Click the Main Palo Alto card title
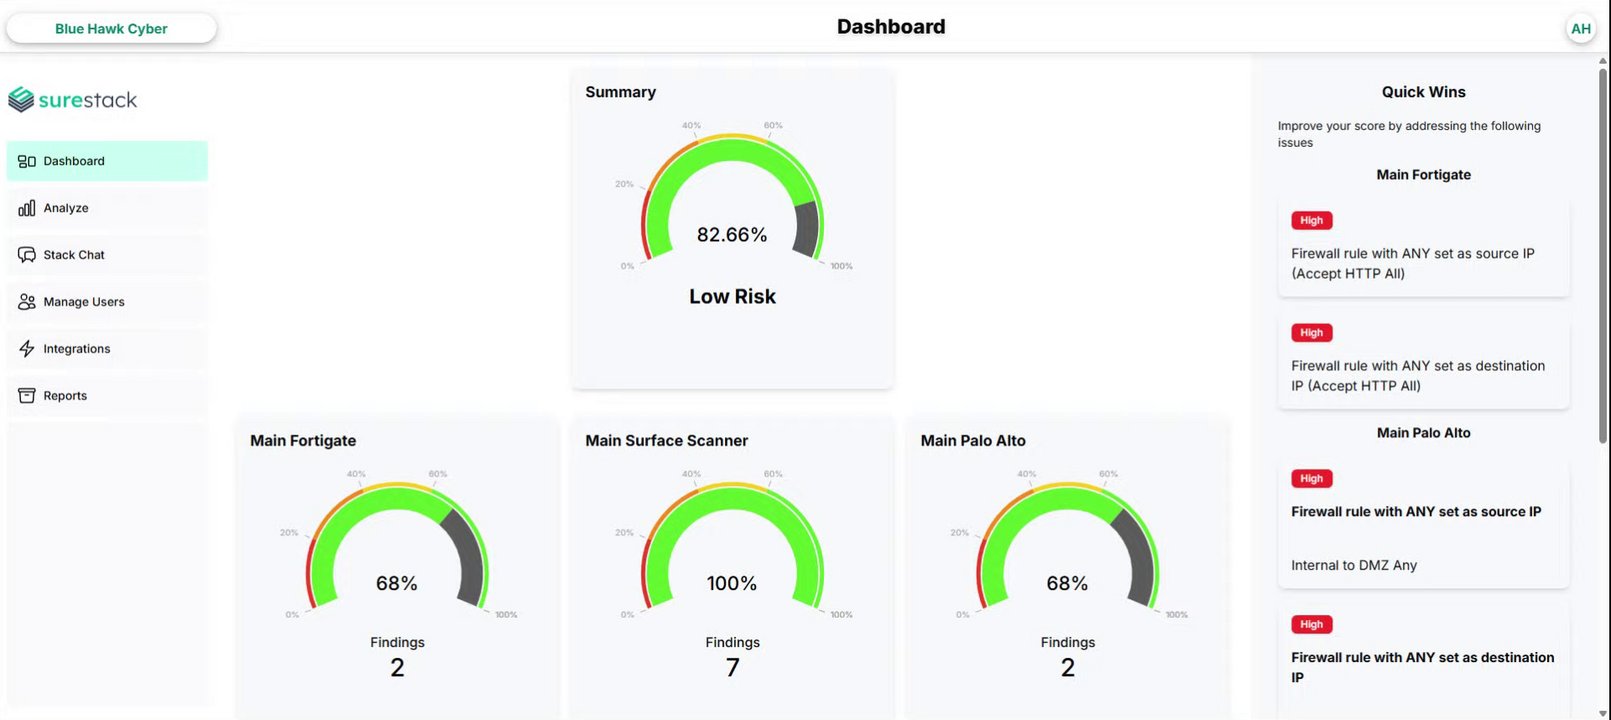Screen dimensions: 1611x720 tap(973, 441)
